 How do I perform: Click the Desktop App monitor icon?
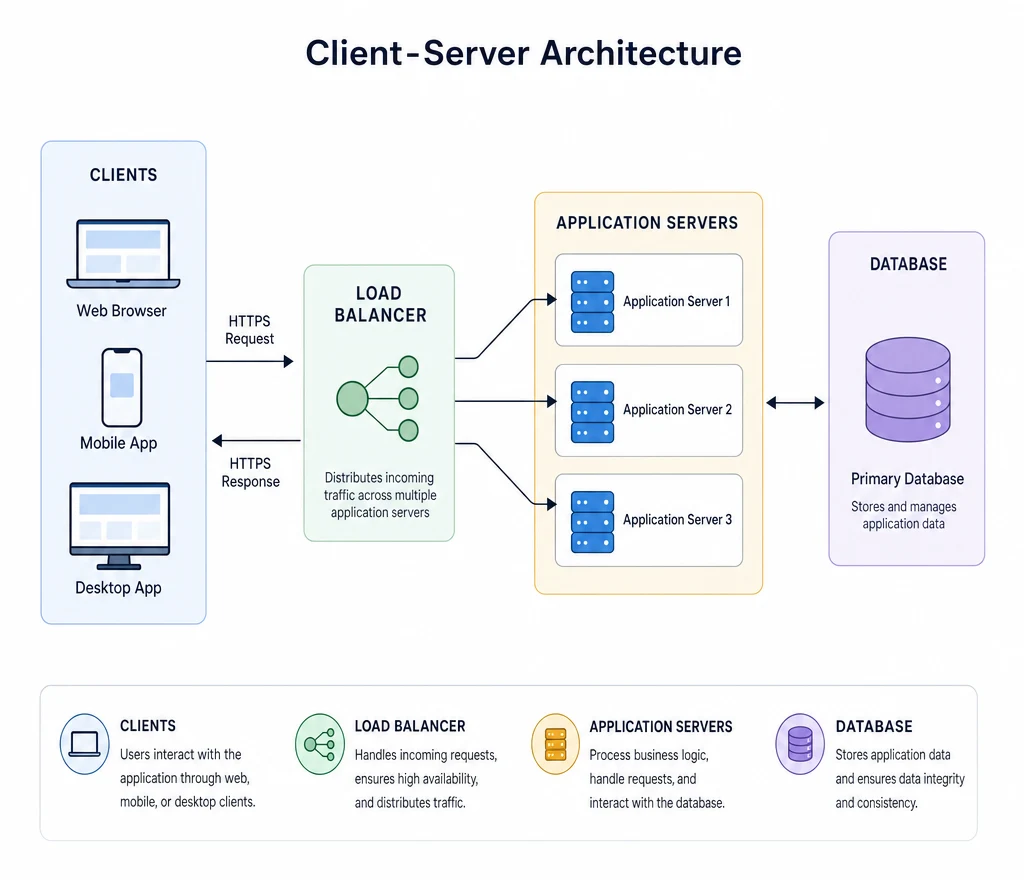[120, 526]
